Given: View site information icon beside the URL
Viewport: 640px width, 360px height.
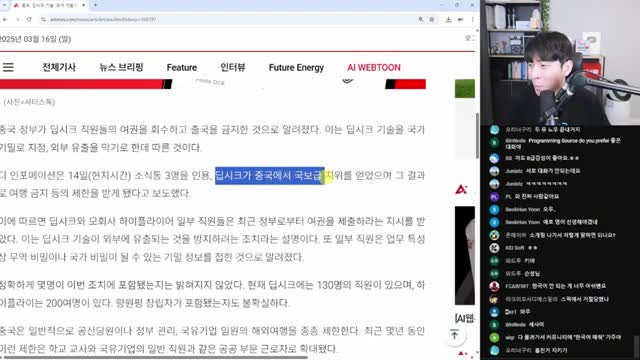Looking at the screenshot, I should click(43, 19).
